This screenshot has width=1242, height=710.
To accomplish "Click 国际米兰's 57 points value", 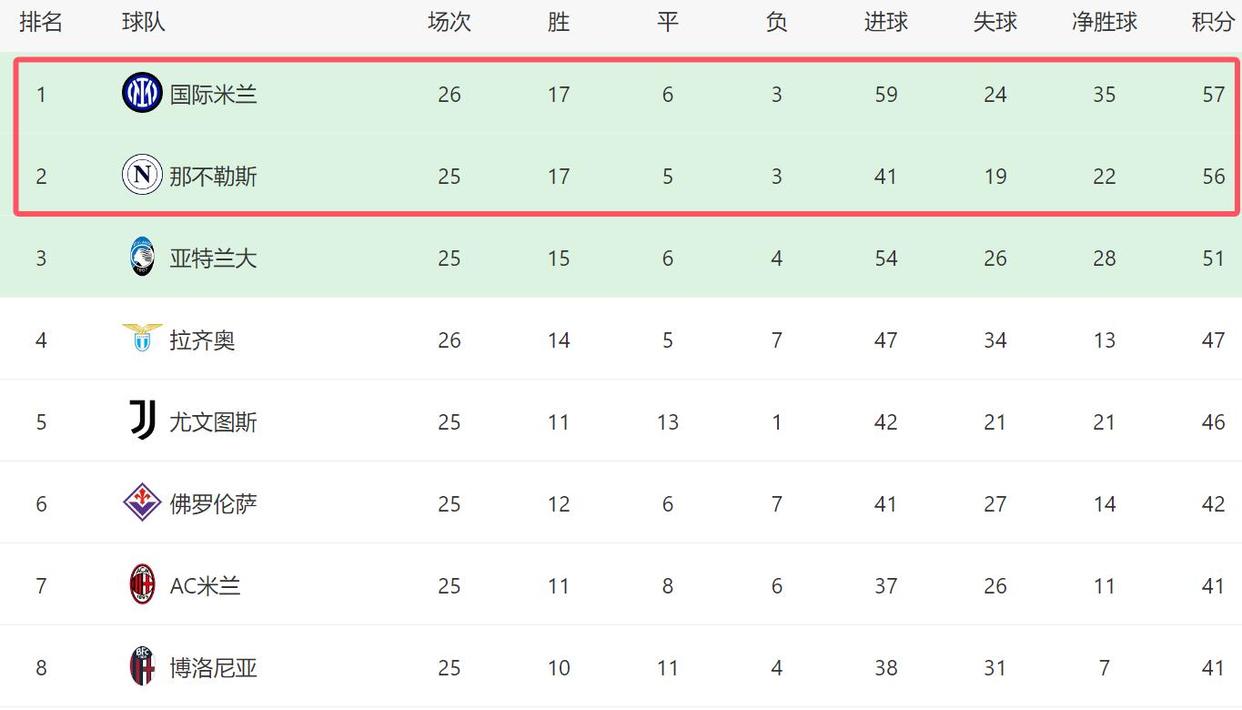I will tap(1213, 94).
